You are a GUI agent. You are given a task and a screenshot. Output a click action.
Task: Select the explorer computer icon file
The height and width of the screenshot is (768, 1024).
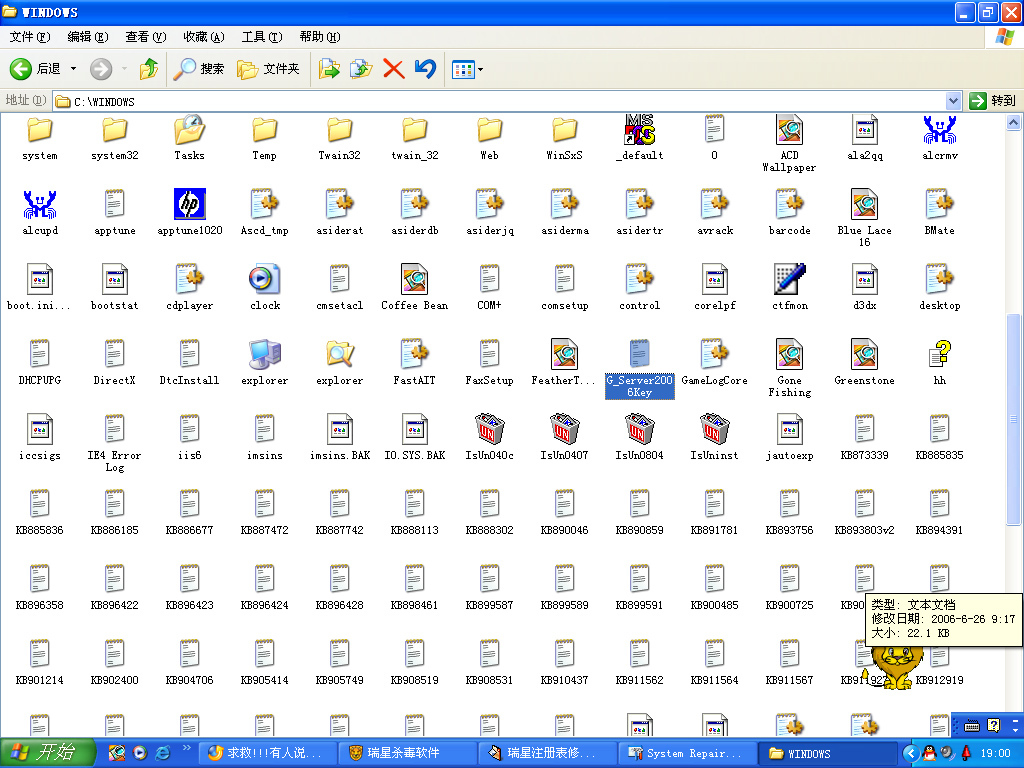pos(264,355)
